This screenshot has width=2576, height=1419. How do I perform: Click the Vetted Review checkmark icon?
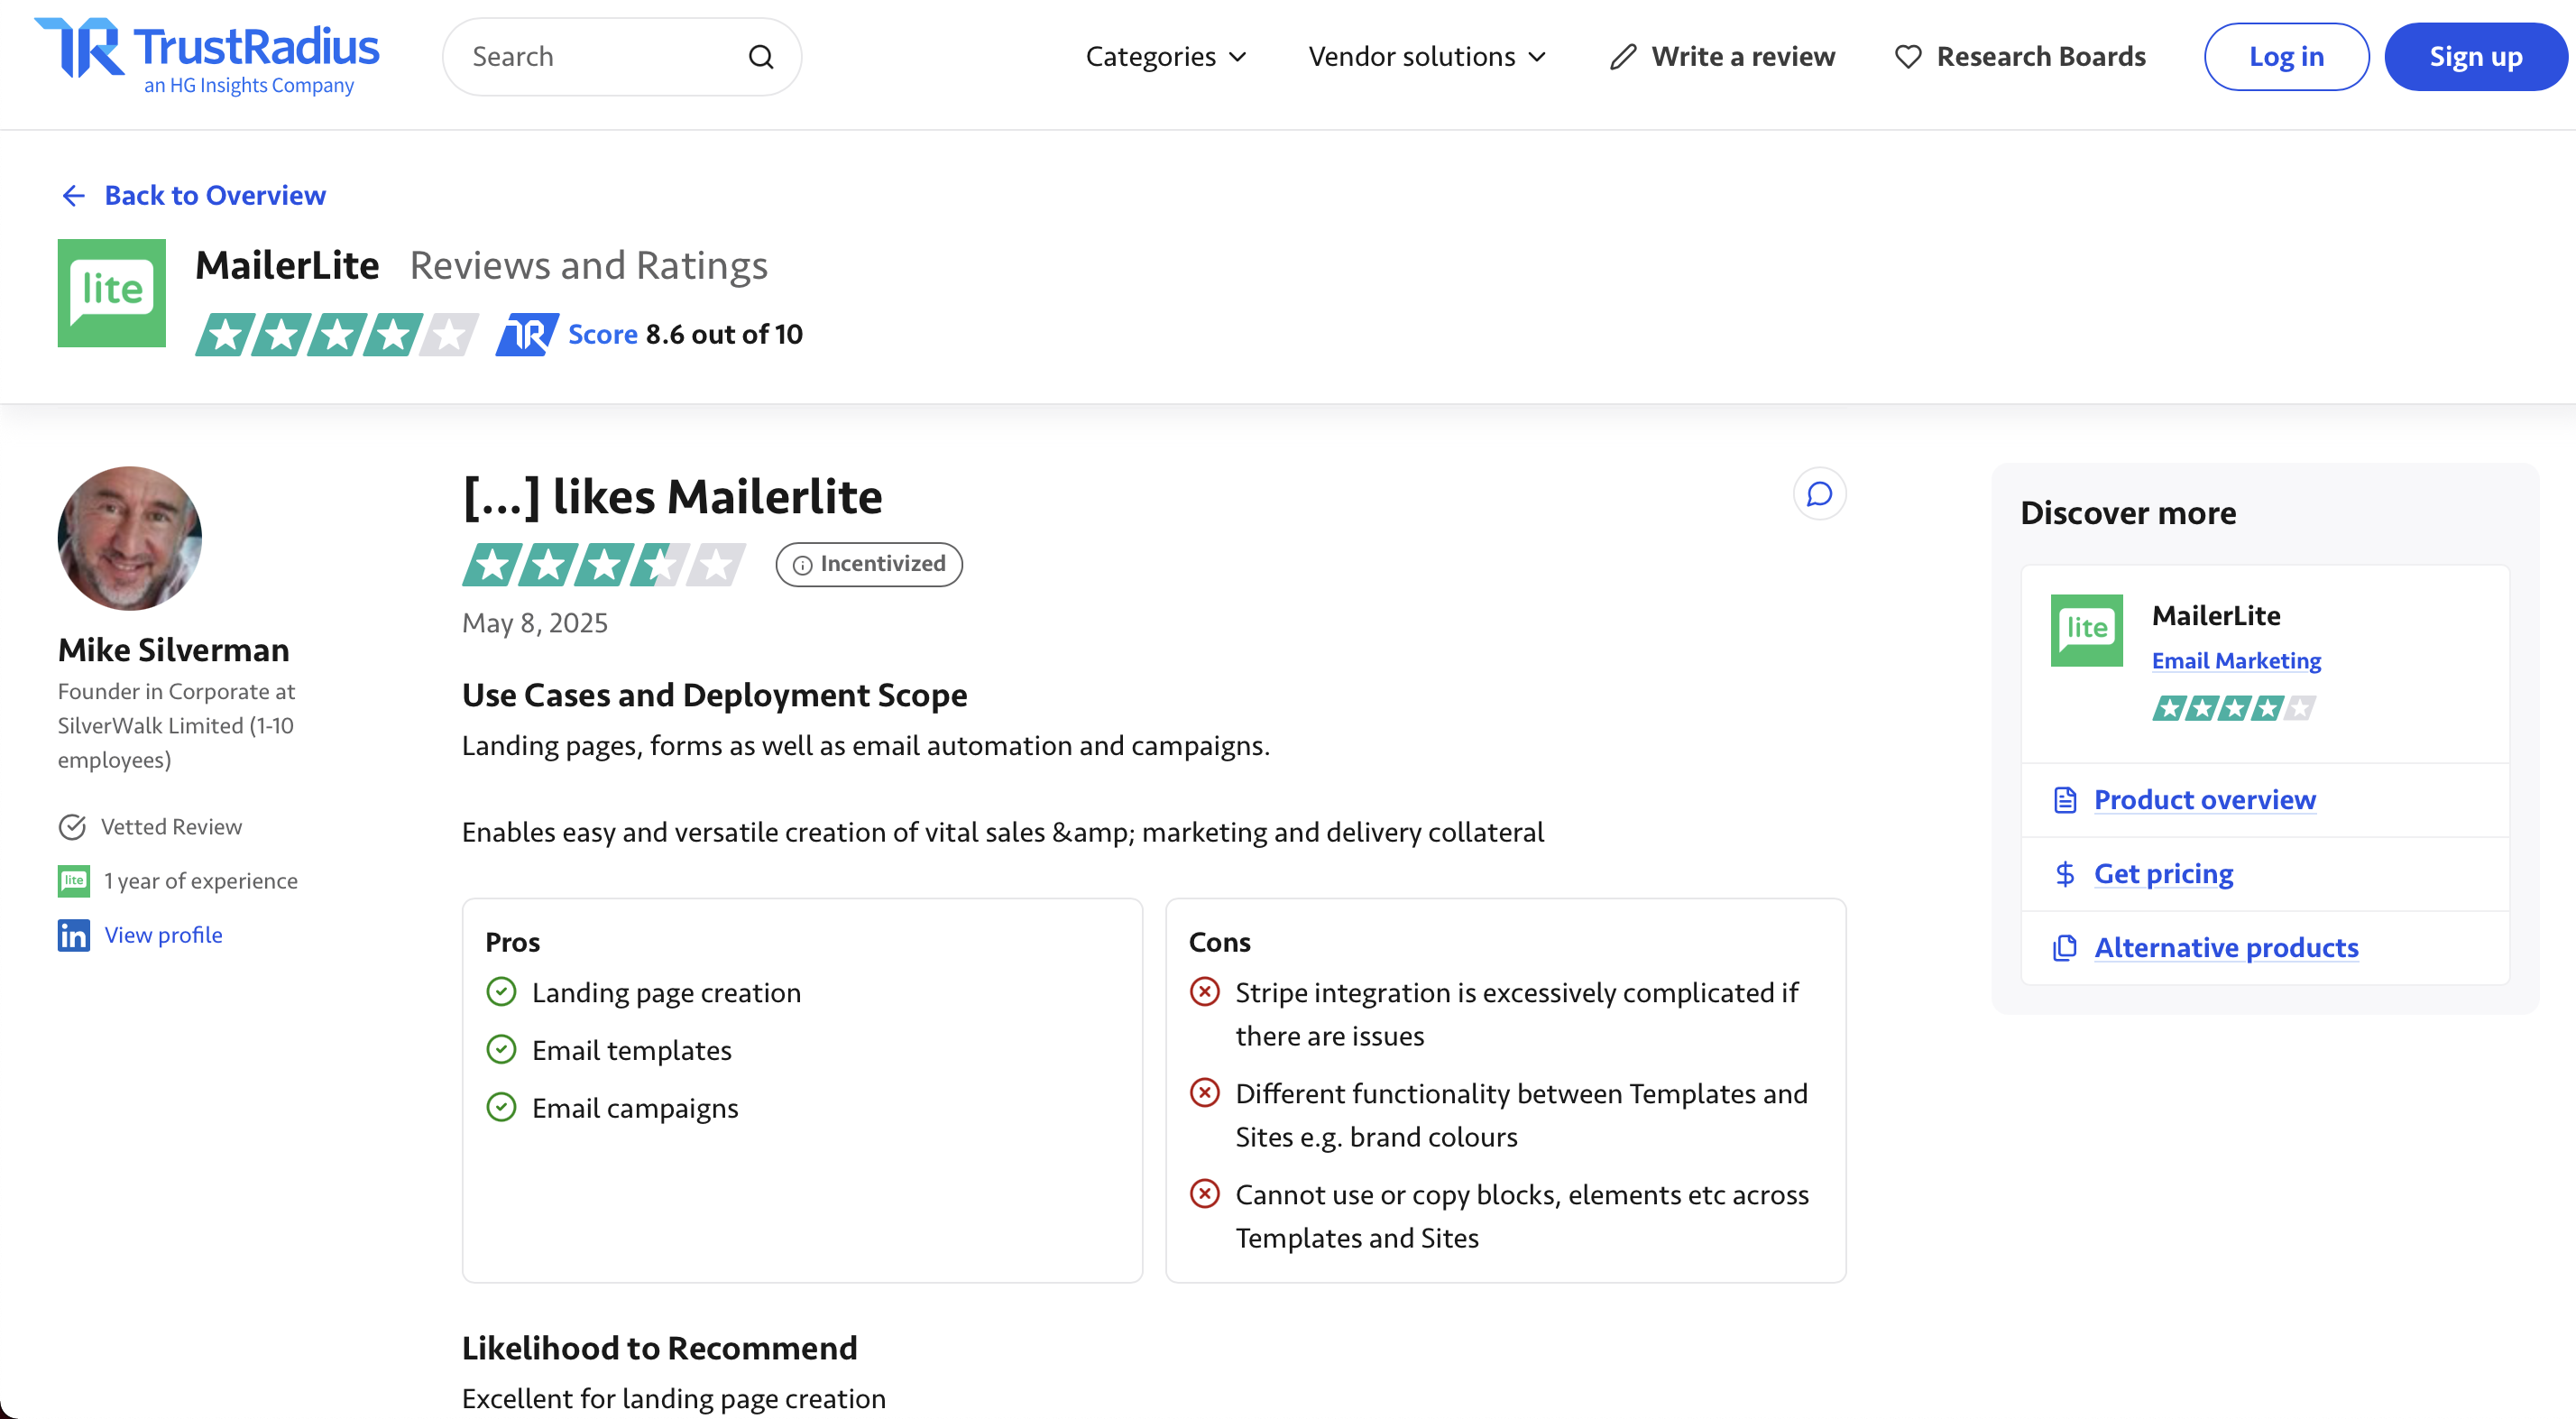[x=72, y=827]
